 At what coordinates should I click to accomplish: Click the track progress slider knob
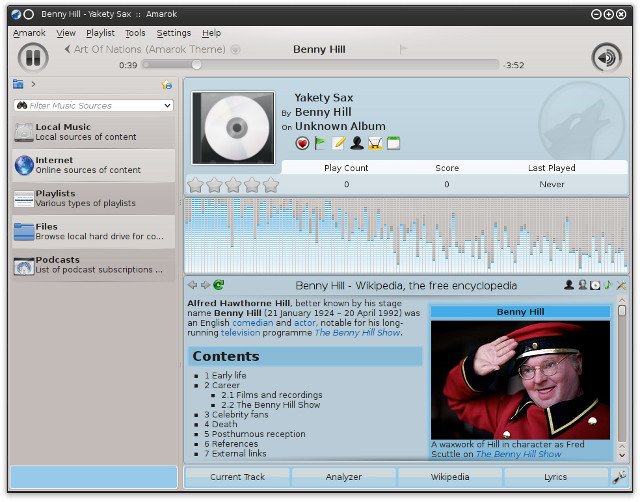(196, 64)
